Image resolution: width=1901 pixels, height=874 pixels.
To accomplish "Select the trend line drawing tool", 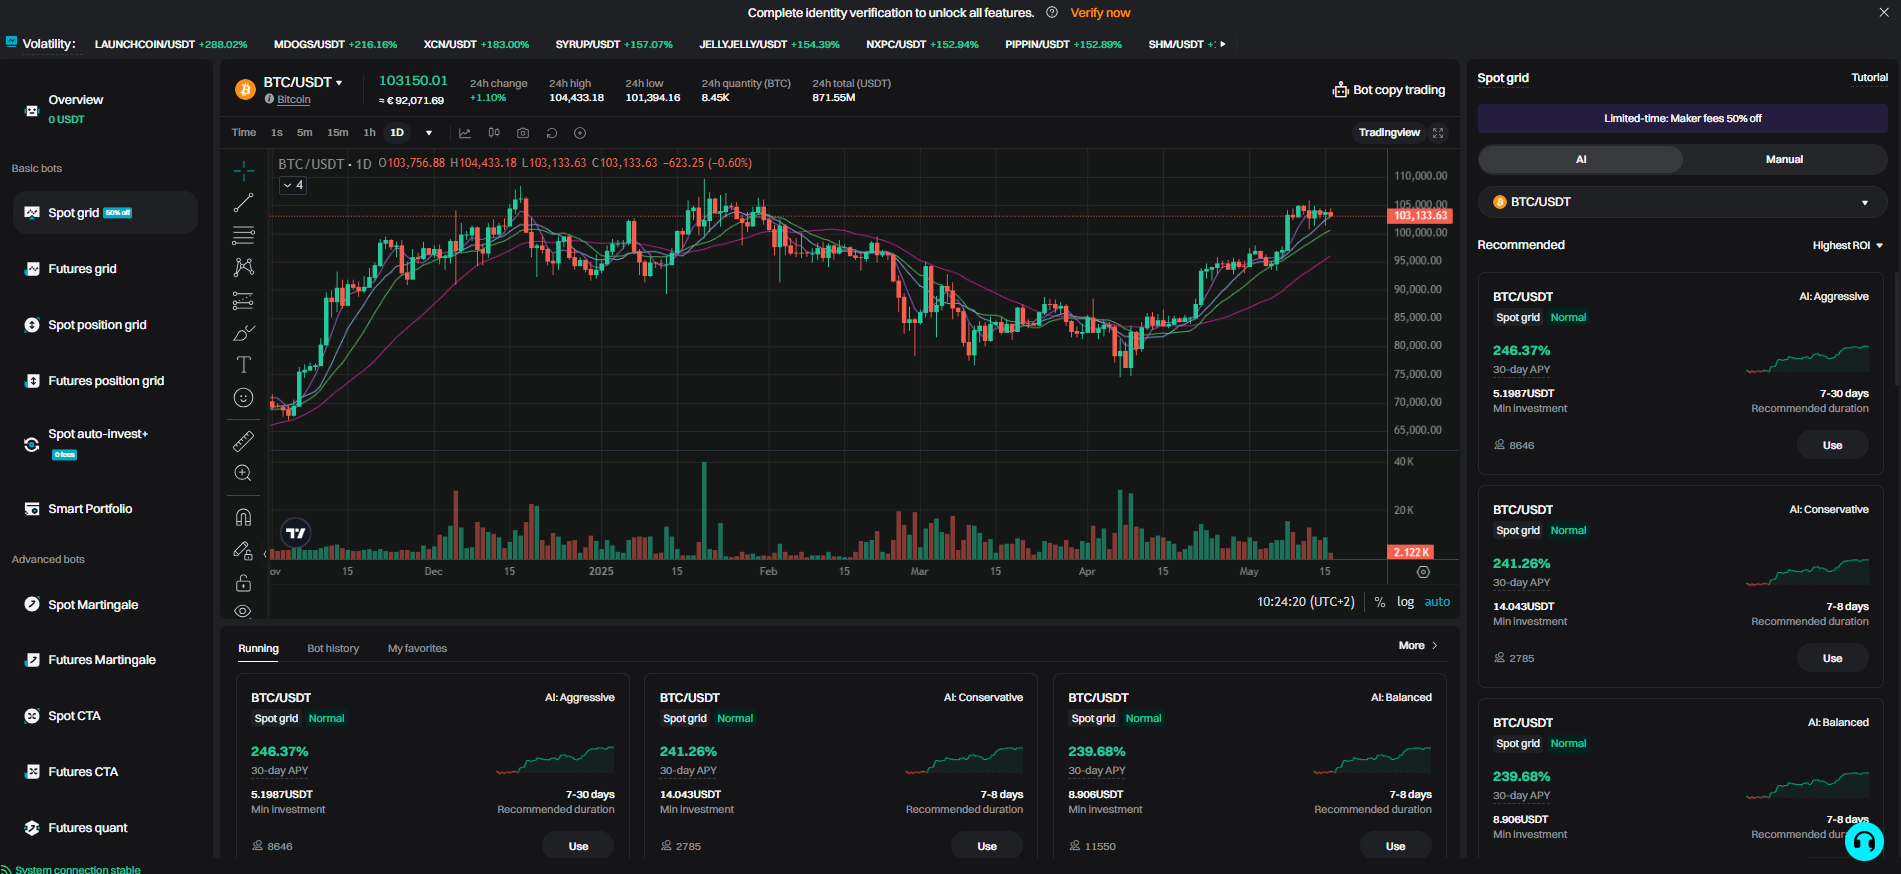I will tap(243, 203).
